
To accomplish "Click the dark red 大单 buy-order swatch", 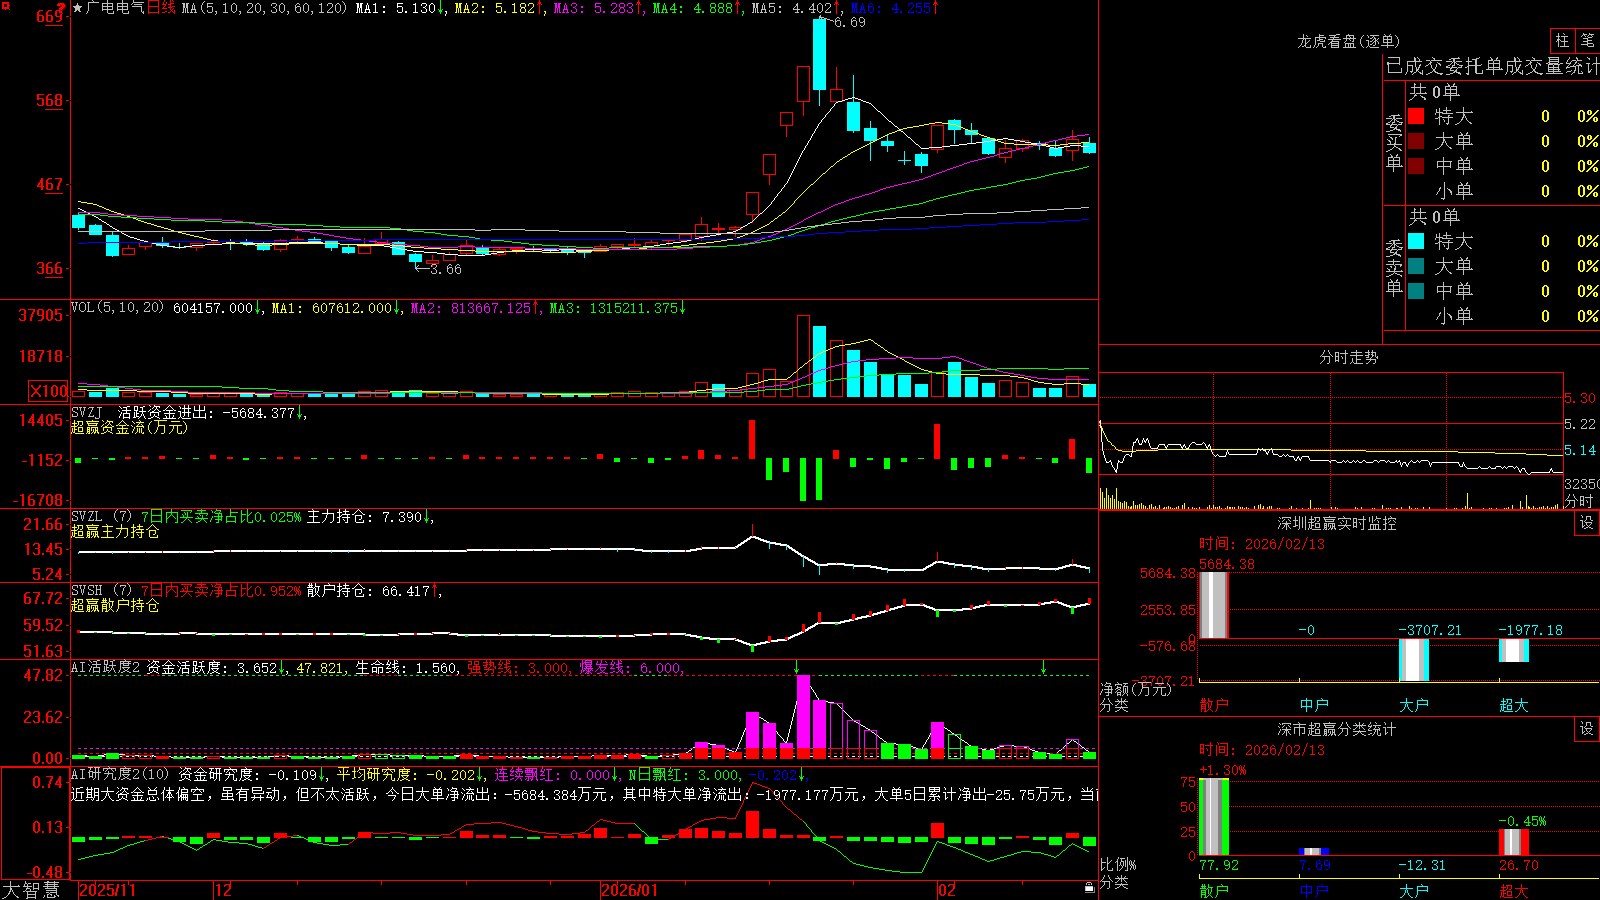I will coord(1416,141).
